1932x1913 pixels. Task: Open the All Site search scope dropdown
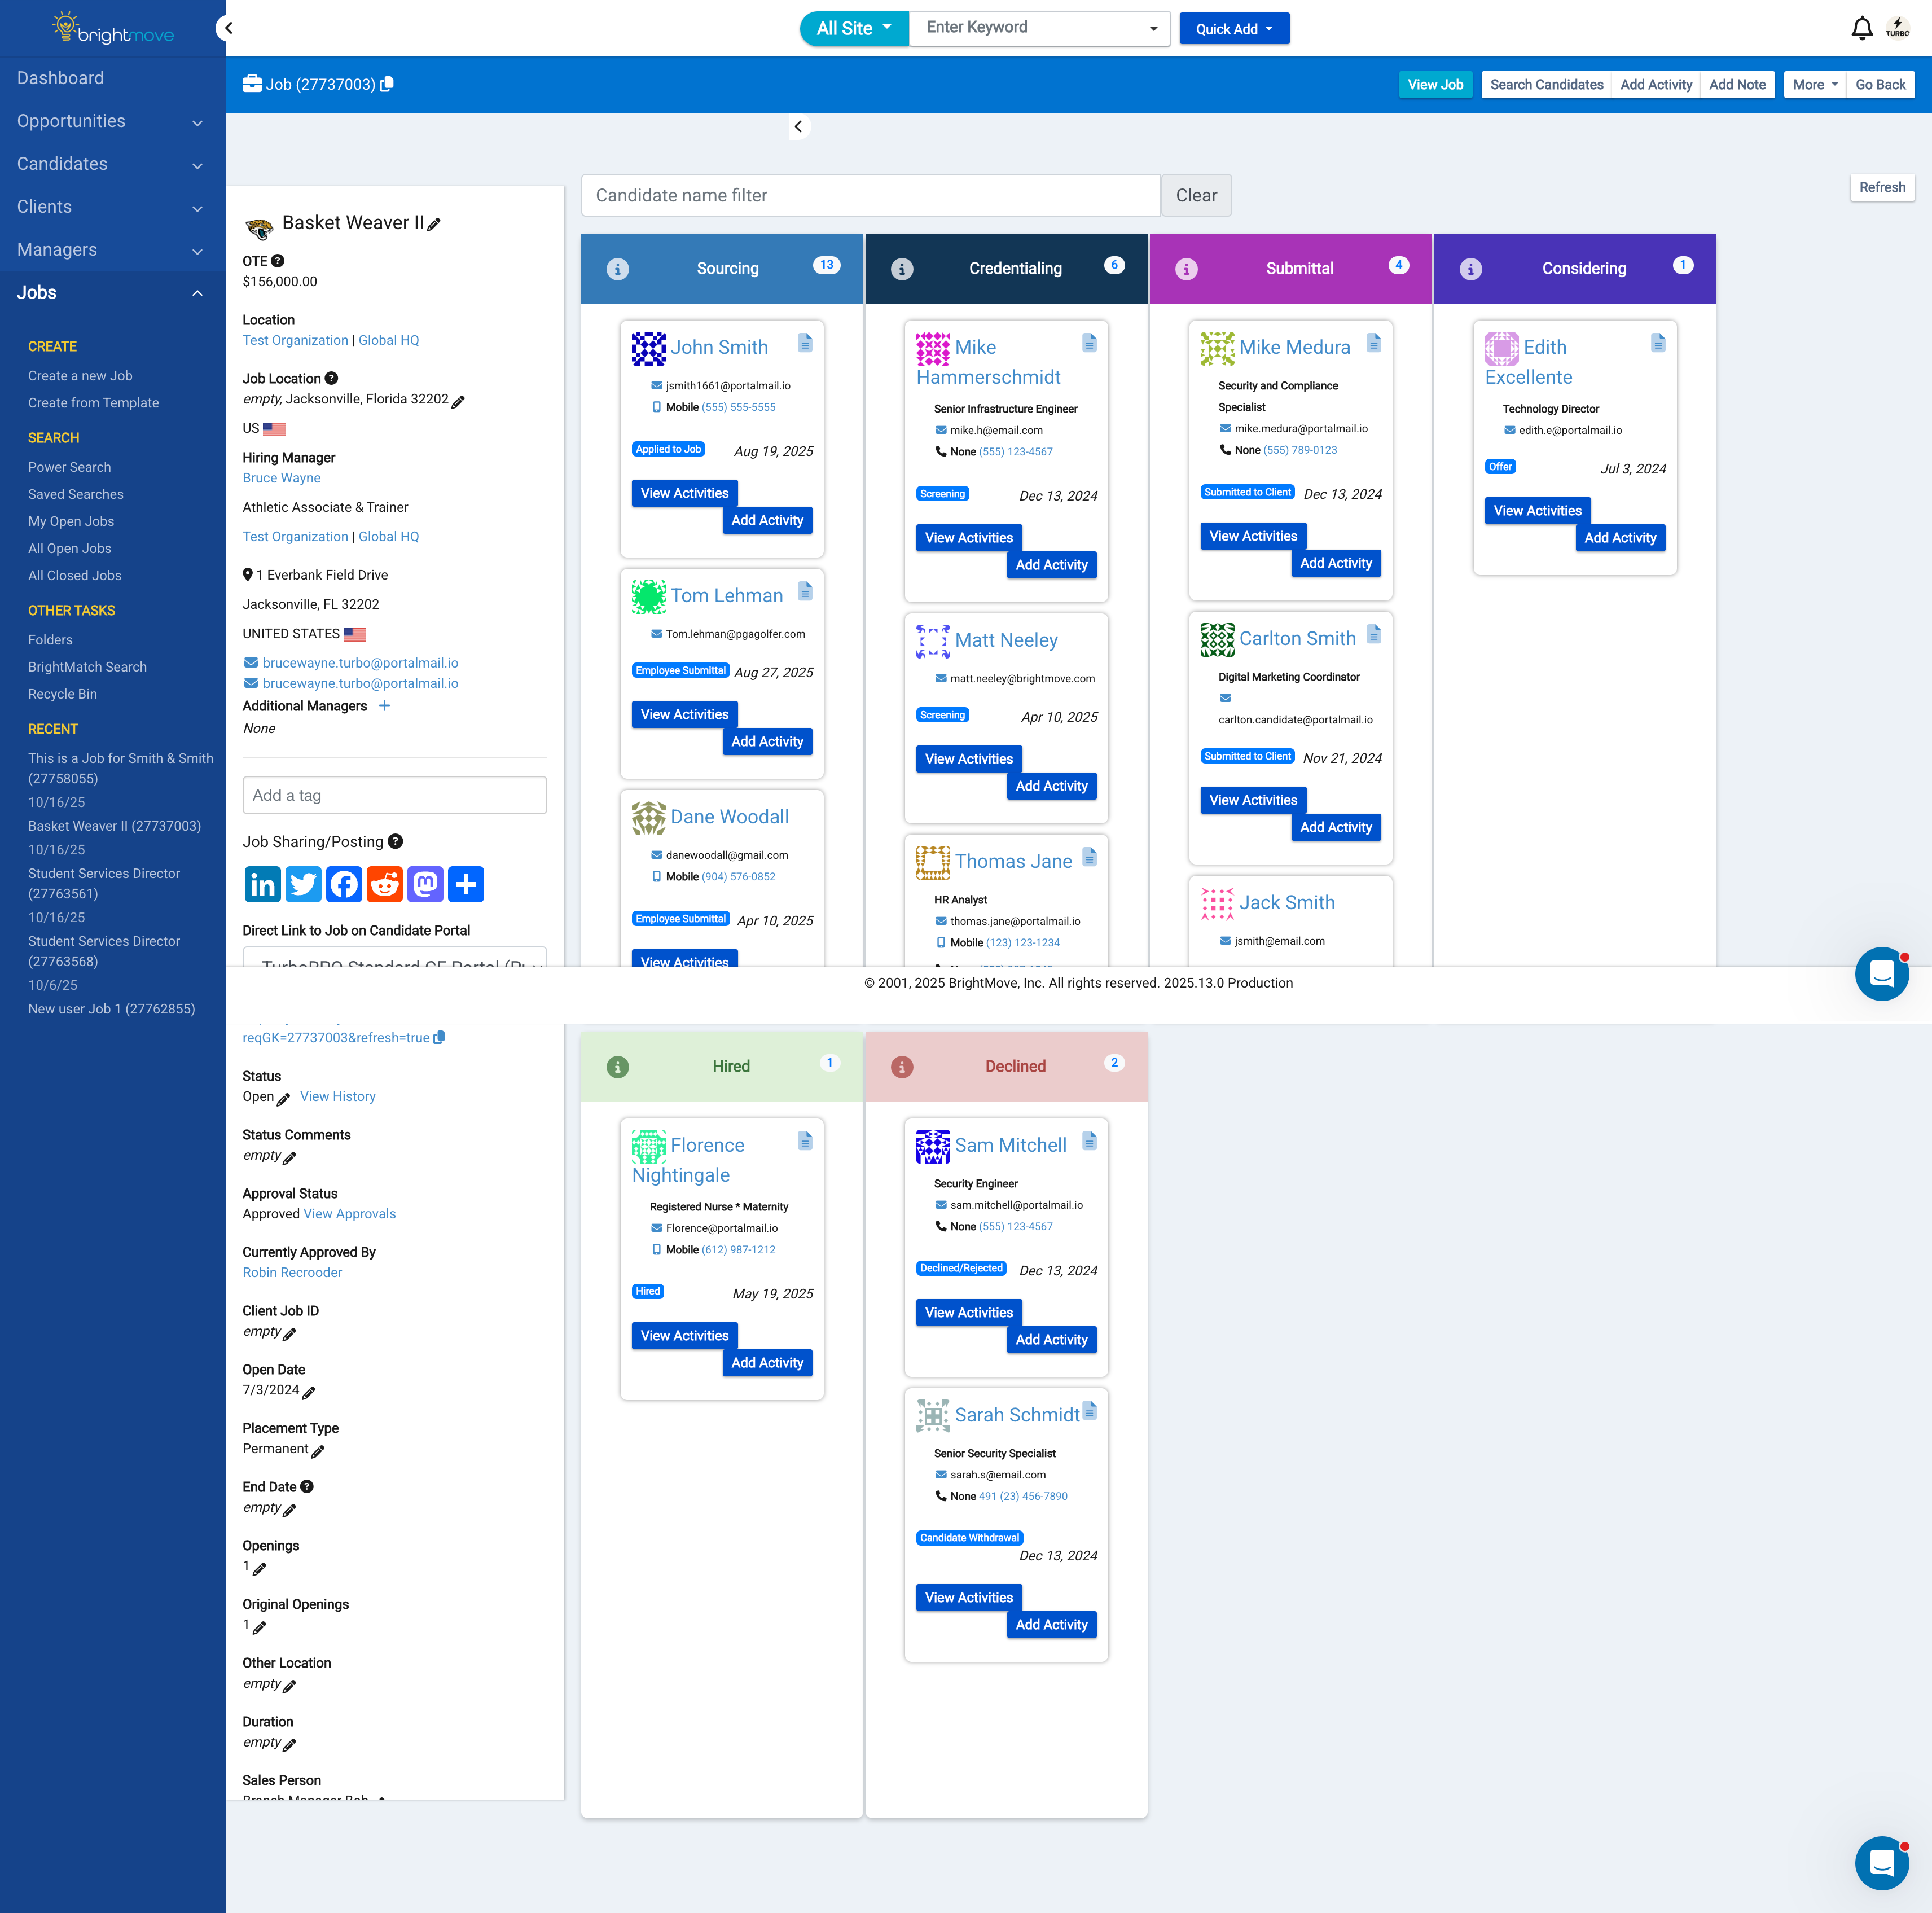click(853, 28)
